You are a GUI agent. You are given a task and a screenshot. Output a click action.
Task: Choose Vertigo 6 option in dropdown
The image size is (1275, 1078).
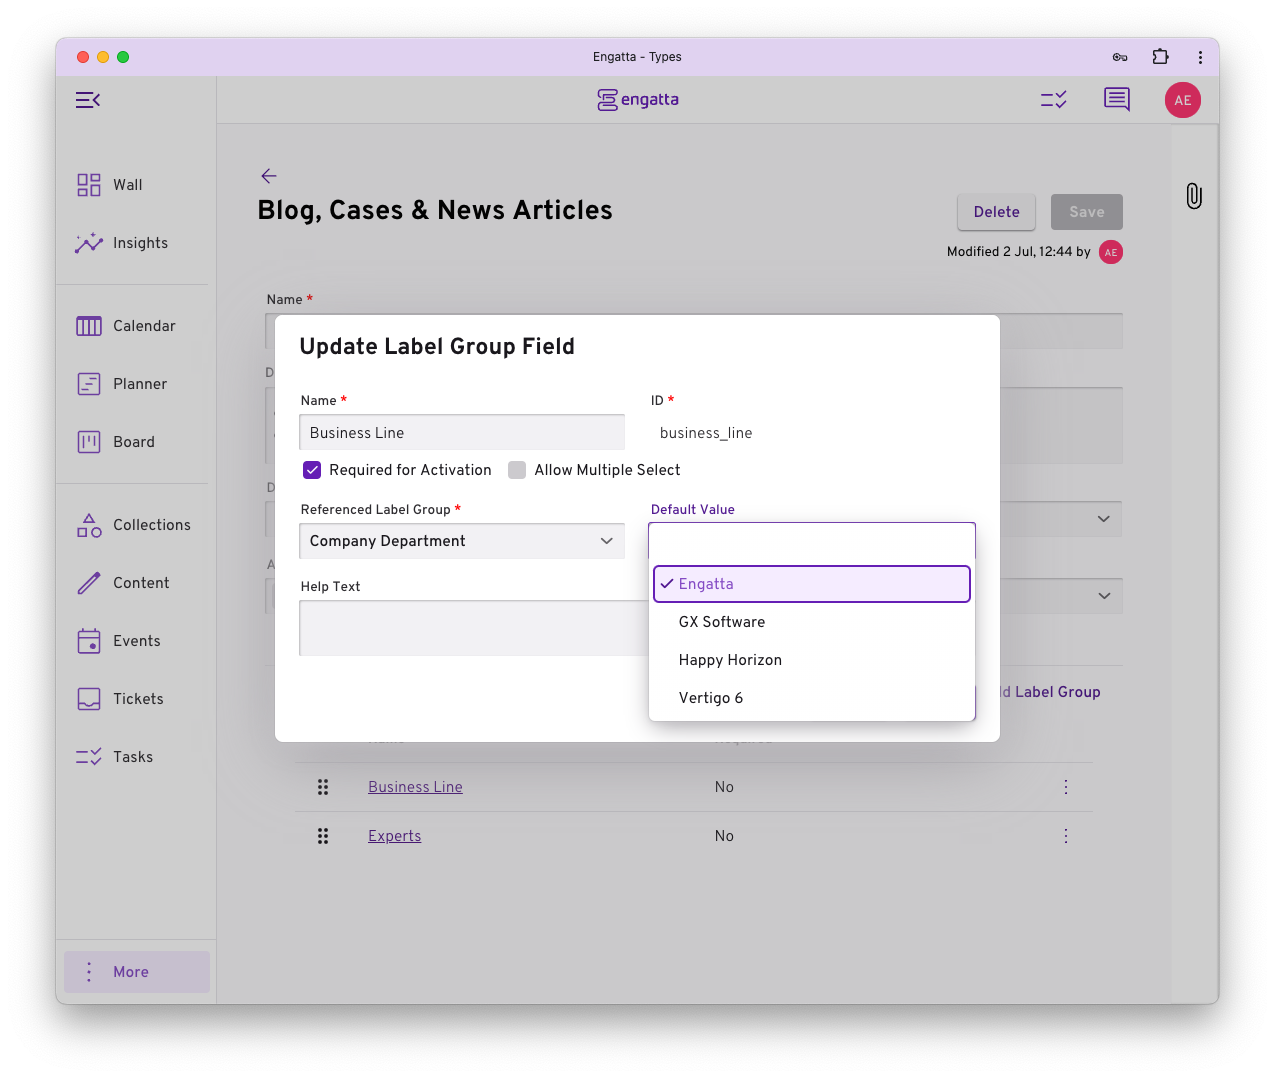click(x=711, y=698)
